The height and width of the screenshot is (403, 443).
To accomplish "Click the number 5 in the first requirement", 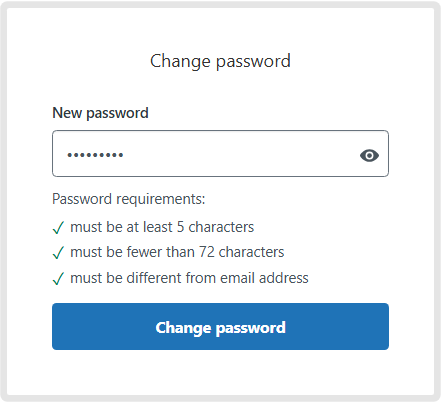I will (x=180, y=227).
